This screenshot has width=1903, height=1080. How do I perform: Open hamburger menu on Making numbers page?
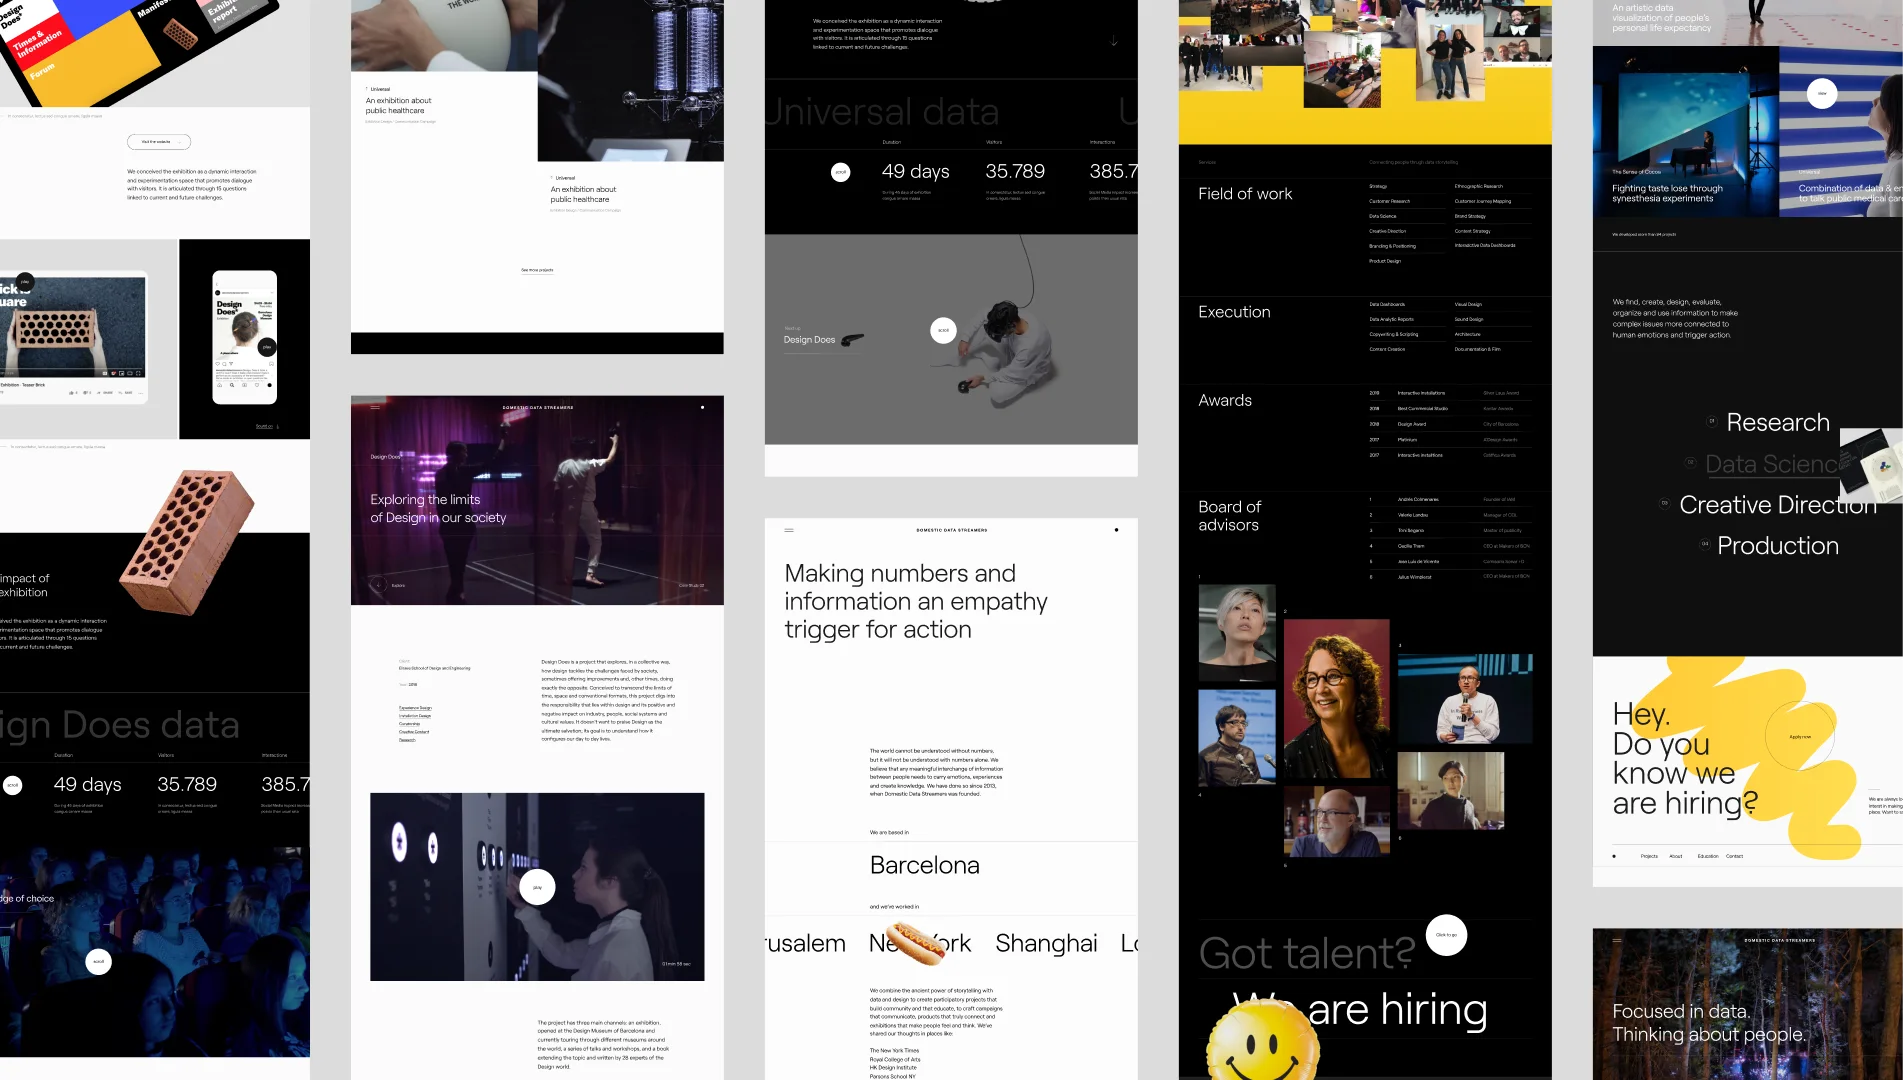click(789, 530)
